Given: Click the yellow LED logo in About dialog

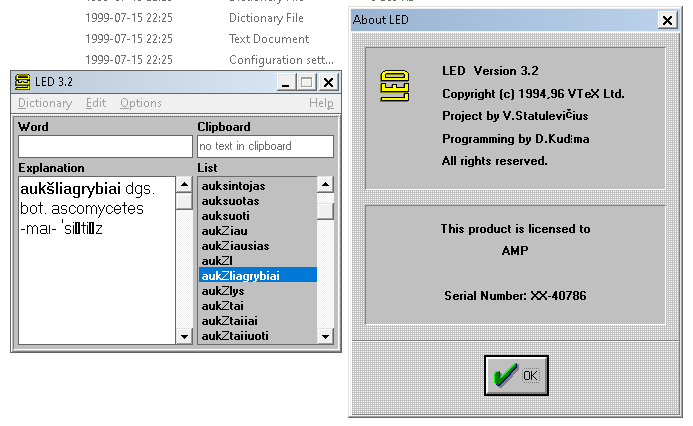Looking at the screenshot, I should [395, 86].
